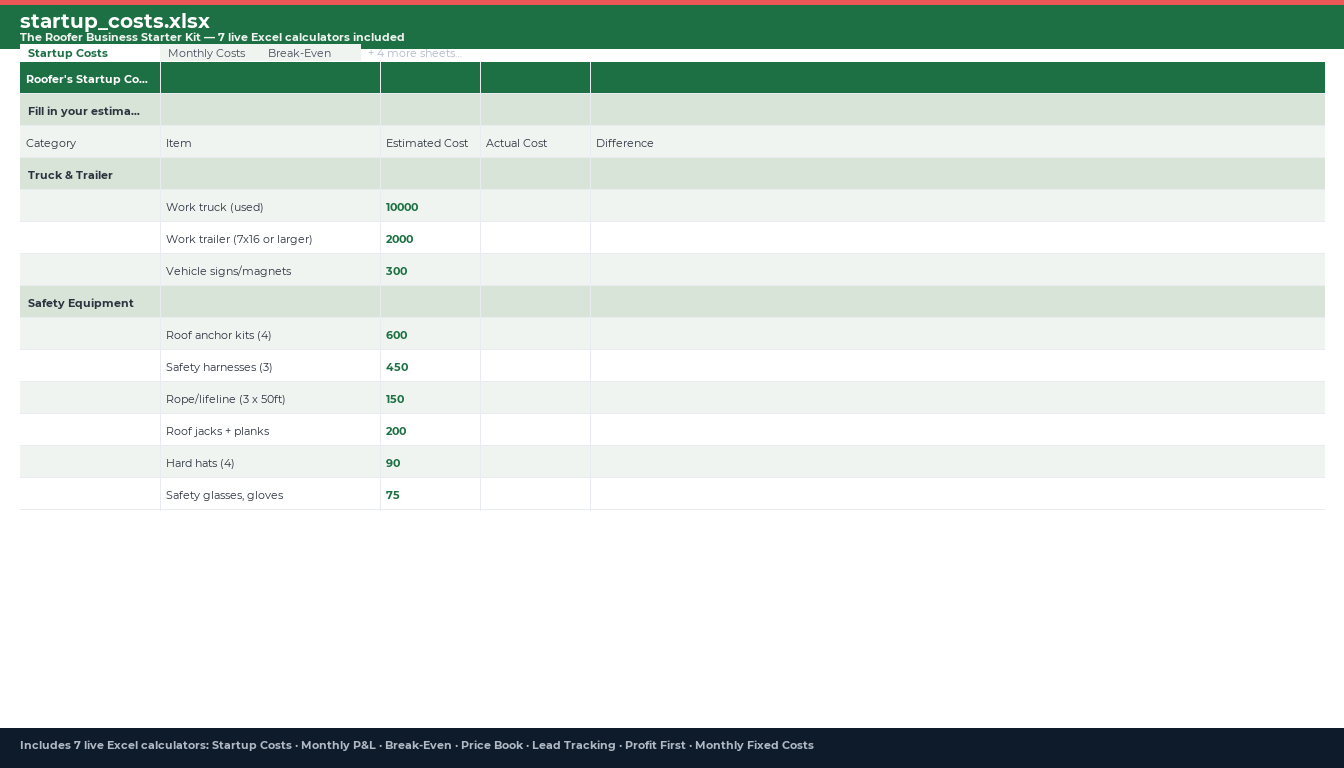Click Actual Cost cell for Work truck
The width and height of the screenshot is (1344, 768).
[535, 206]
